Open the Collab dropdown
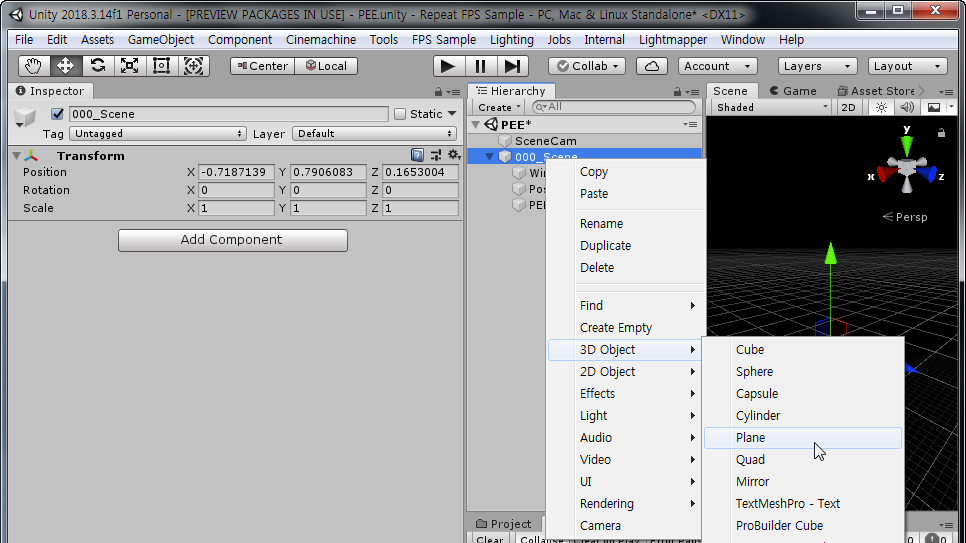Image resolution: width=966 pixels, height=543 pixels. [x=587, y=66]
